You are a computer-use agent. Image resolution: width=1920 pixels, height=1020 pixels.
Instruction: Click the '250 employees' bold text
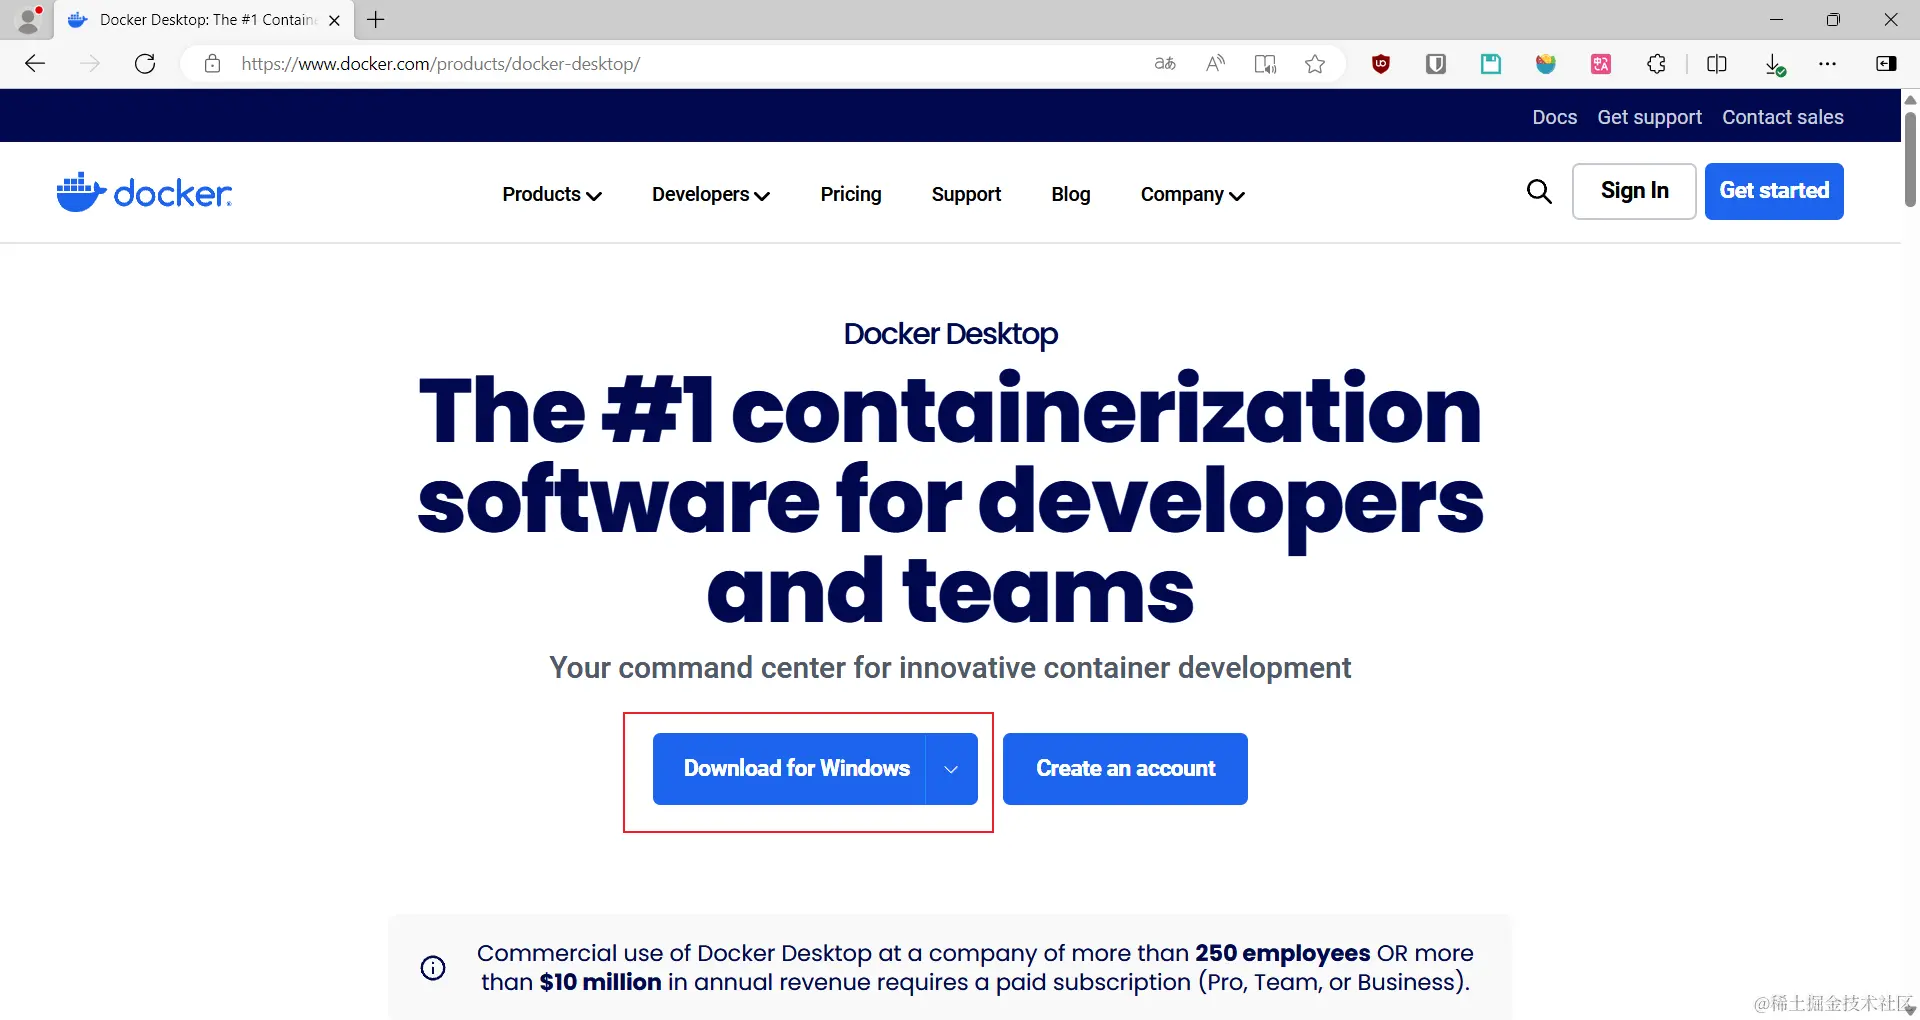click(1283, 953)
